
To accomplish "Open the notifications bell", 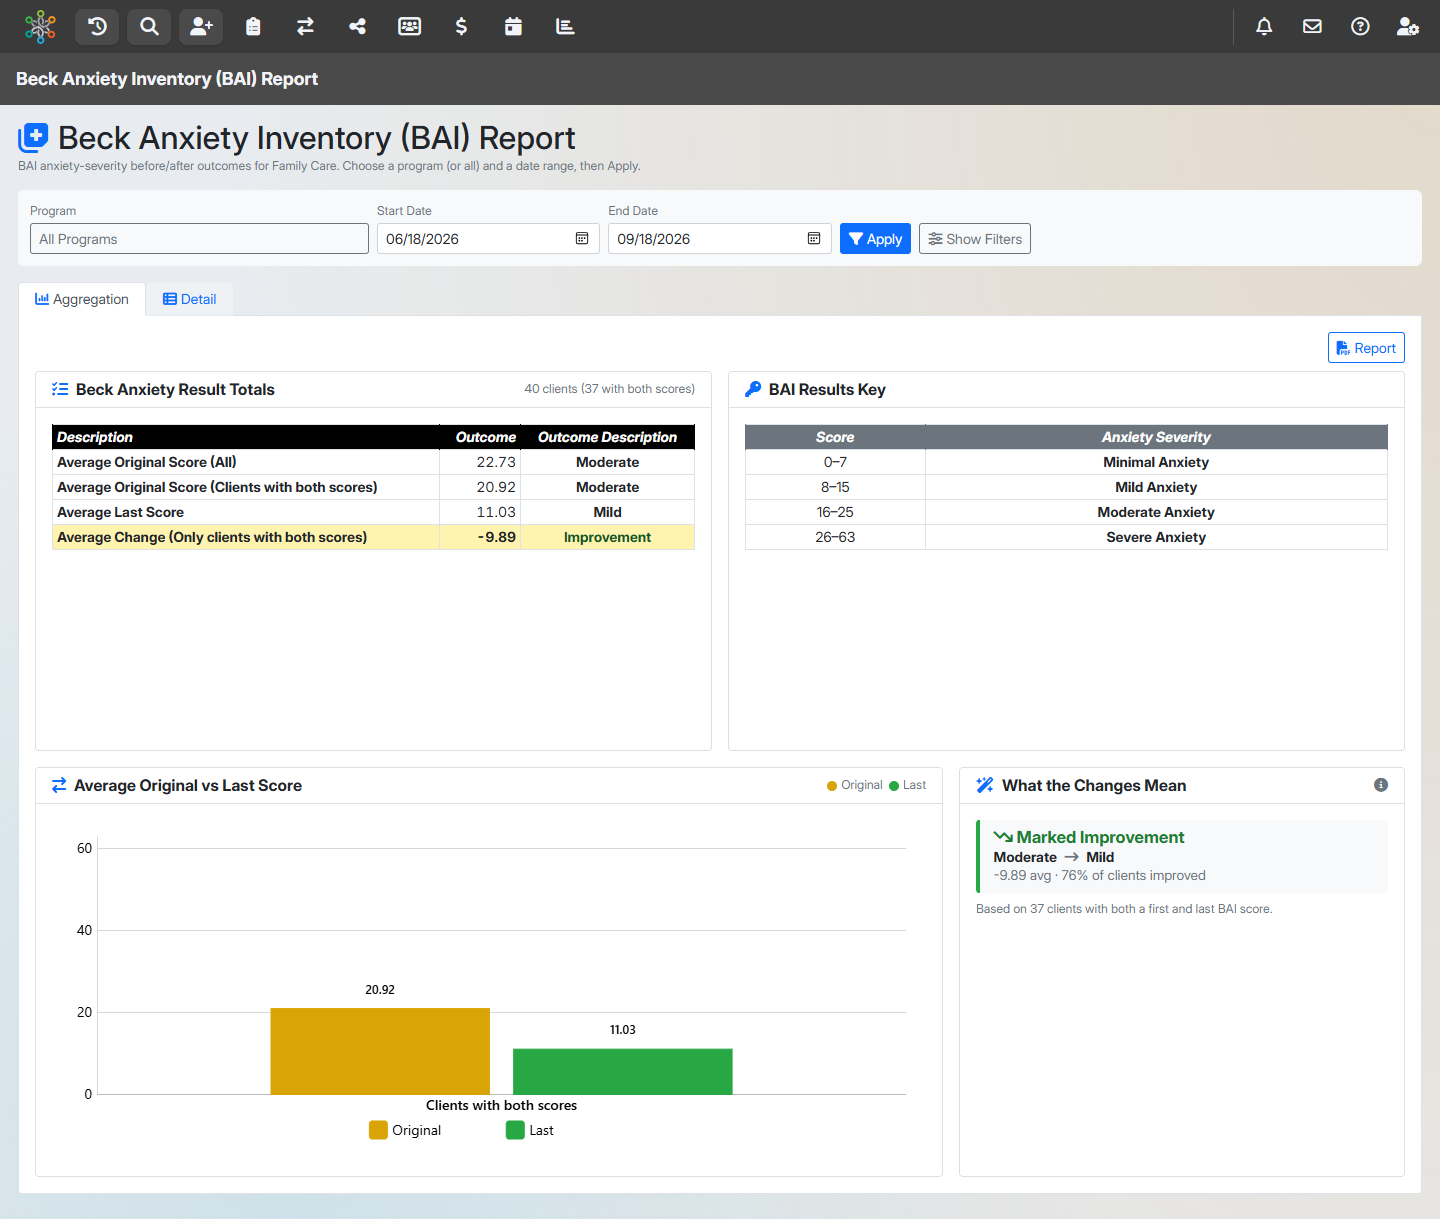I will point(1264,27).
